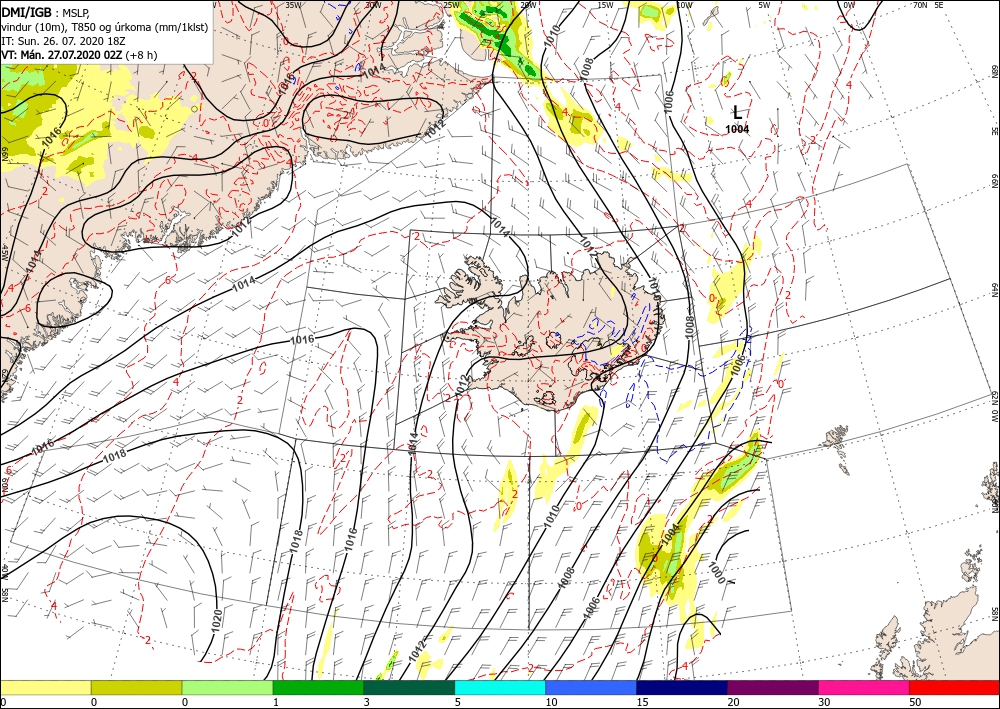This screenshot has width=1000, height=709.
Task: Select the red 50 mm legend swatch
Action: pos(954,687)
